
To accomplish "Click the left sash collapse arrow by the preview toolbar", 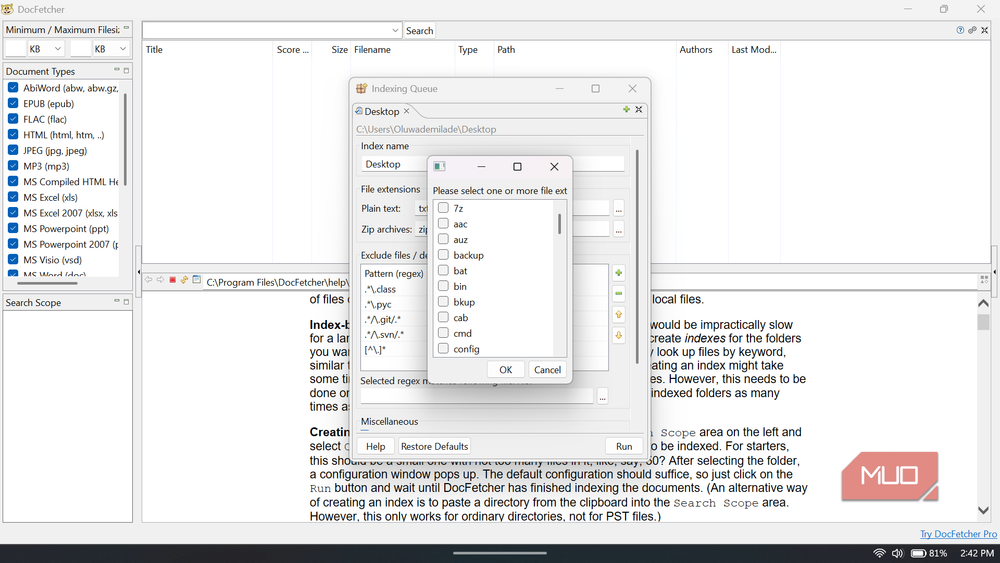I will [138, 272].
